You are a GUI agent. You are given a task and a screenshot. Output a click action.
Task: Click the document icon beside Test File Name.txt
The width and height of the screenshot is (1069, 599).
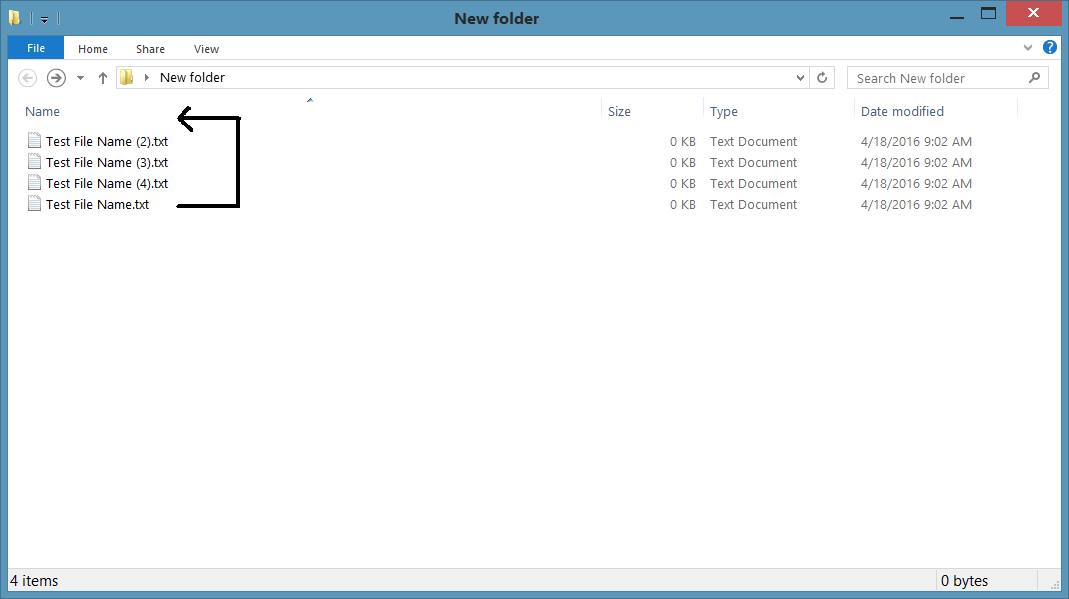tap(33, 204)
